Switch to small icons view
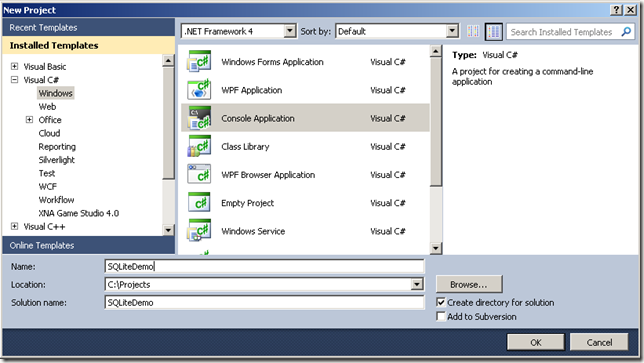This screenshot has height=363, width=644. 473,31
